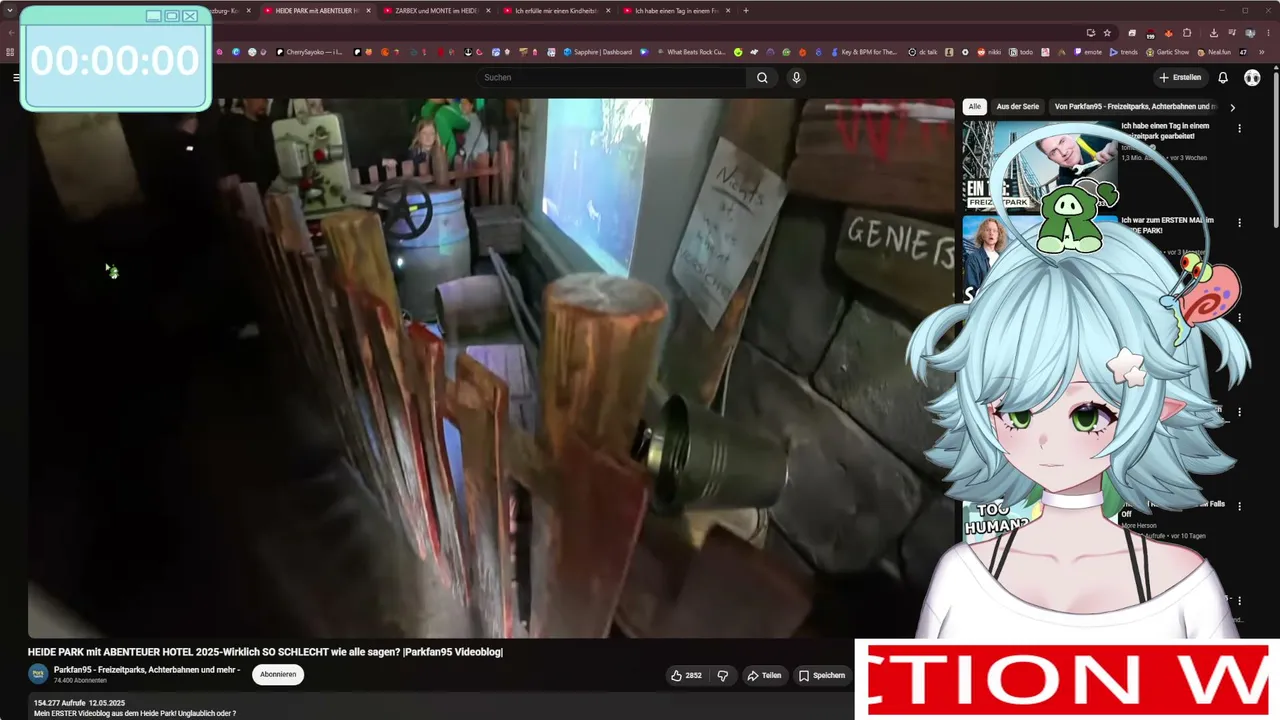
Task: Dislike the video with thumbs-down
Action: pyautogui.click(x=723, y=676)
